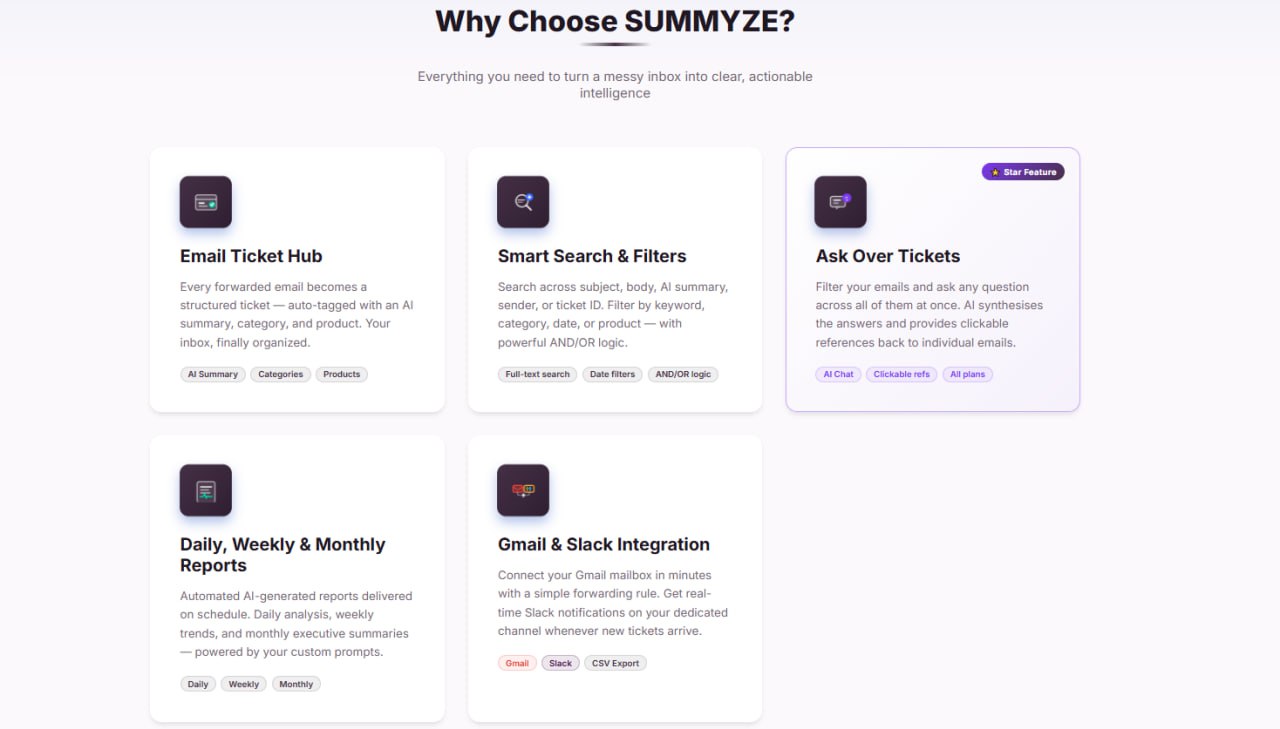Click the AI Chat tag
The width and height of the screenshot is (1280, 729).
838,374
